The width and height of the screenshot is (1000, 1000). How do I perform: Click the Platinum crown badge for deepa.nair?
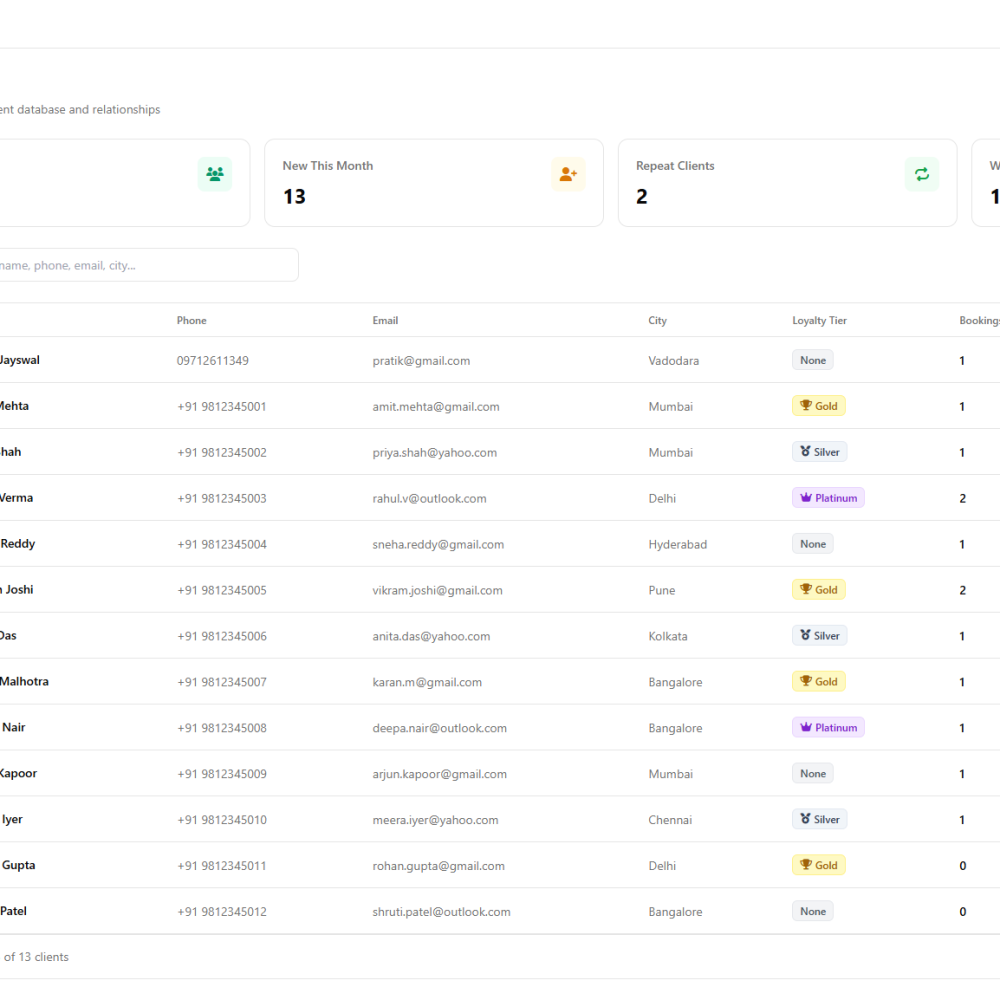point(828,728)
